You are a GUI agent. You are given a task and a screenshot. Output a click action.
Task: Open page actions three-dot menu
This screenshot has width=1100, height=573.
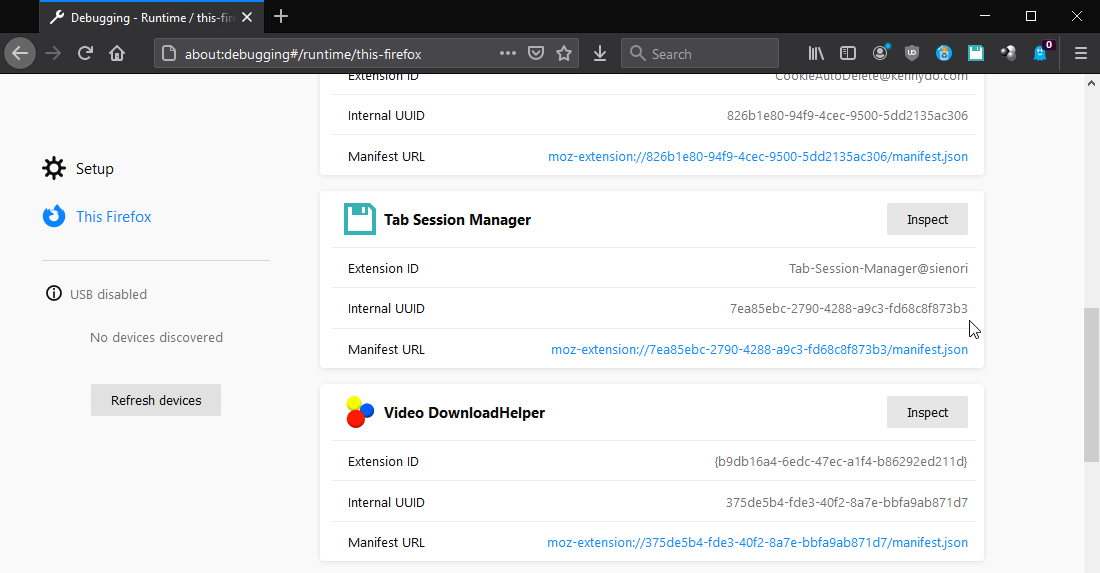coord(508,53)
